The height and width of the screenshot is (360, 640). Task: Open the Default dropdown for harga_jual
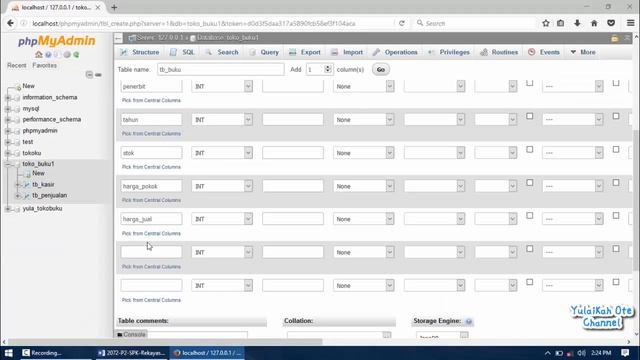click(x=363, y=219)
